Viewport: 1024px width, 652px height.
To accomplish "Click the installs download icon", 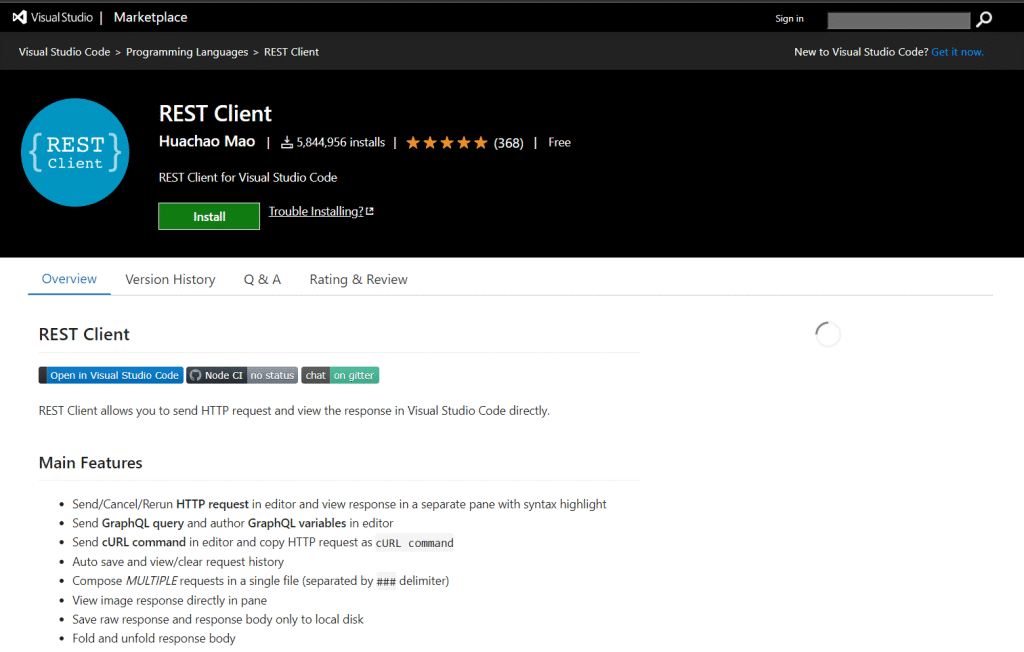I will [286, 142].
